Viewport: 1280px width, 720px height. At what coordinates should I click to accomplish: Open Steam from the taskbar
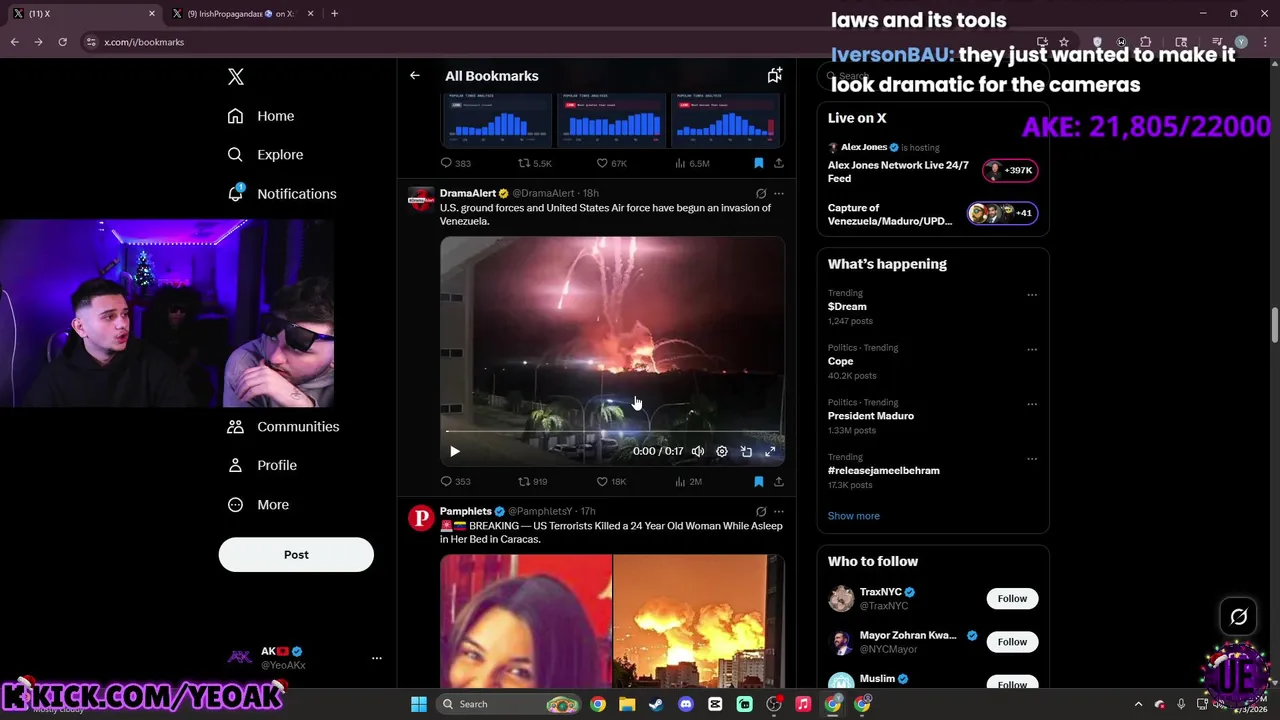point(656,704)
